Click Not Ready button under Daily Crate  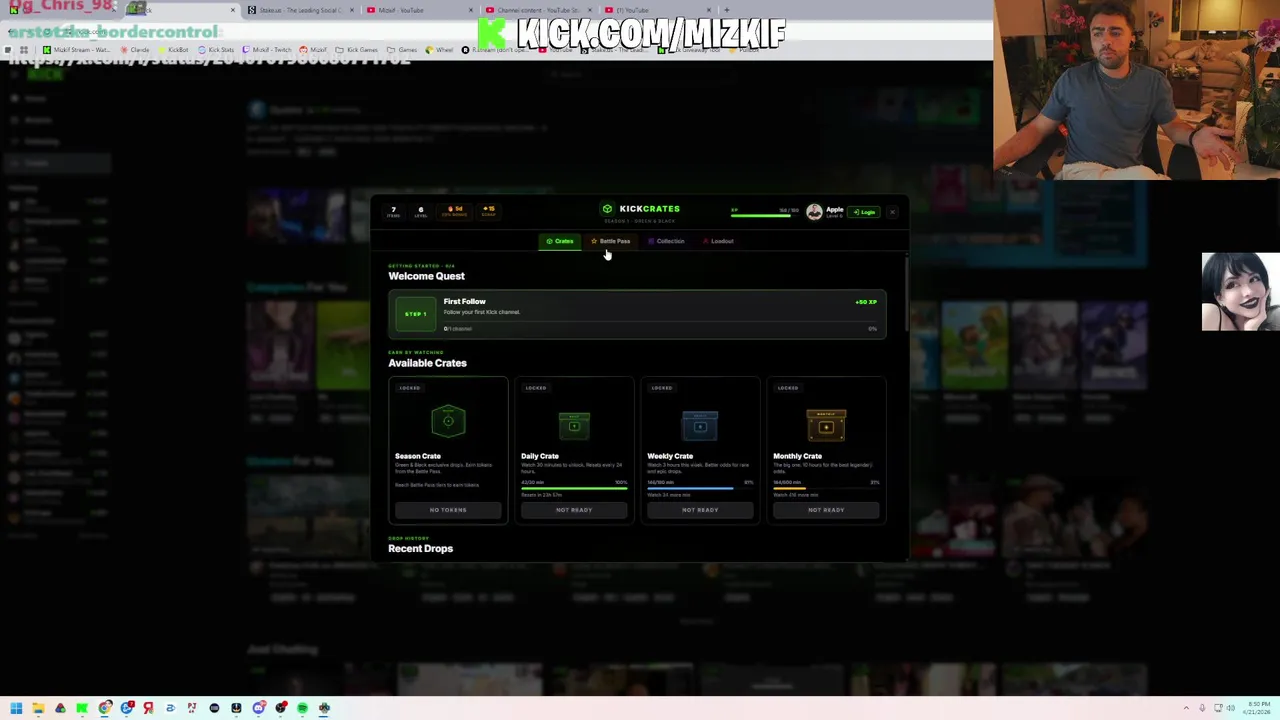point(574,510)
